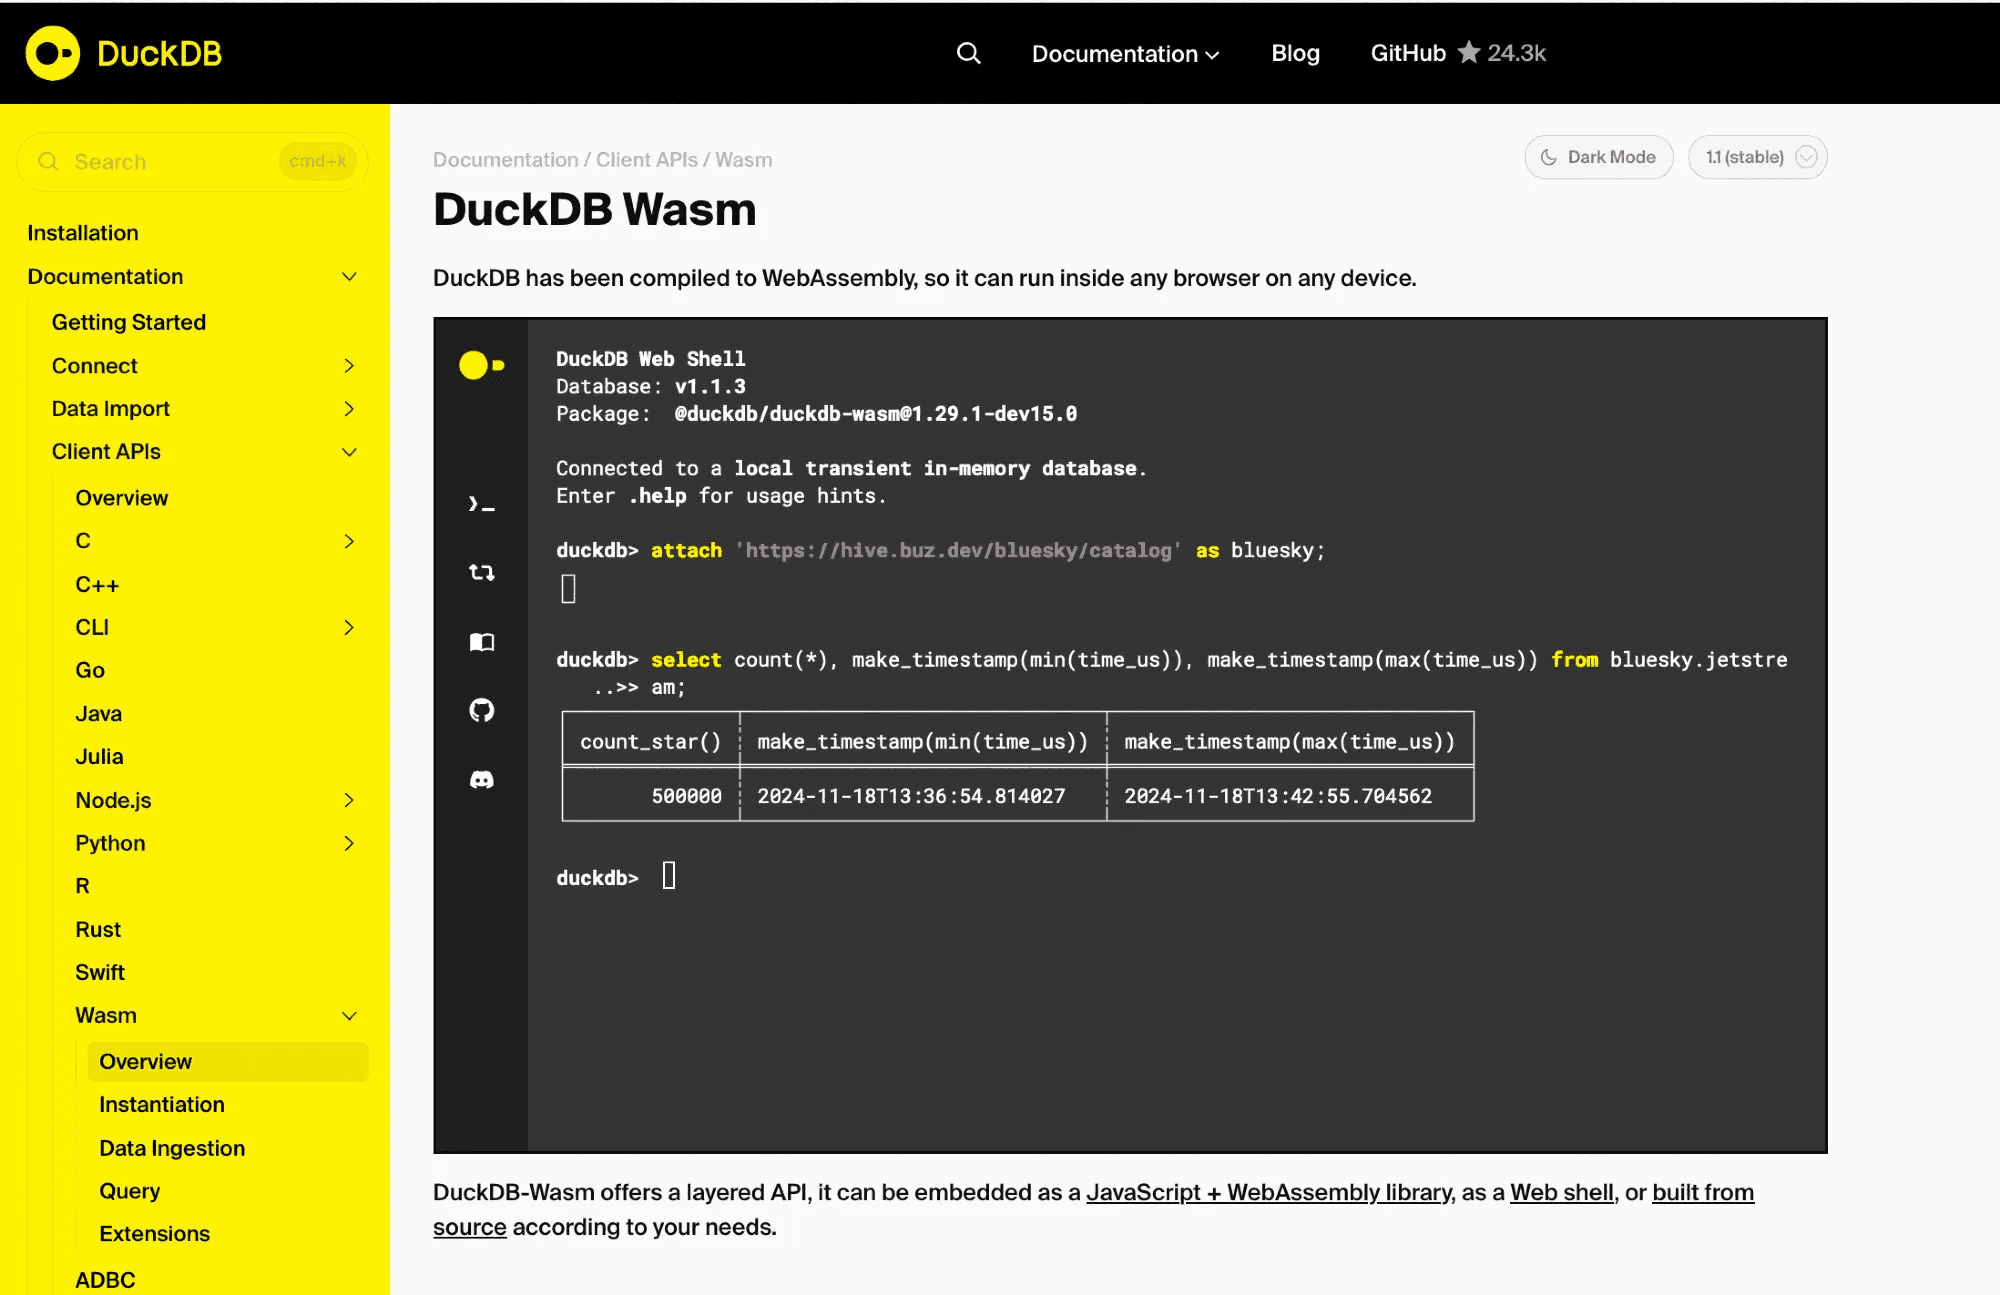This screenshot has height=1295, width=2000.
Task: Open the Swift sidebar item
Action: [100, 973]
